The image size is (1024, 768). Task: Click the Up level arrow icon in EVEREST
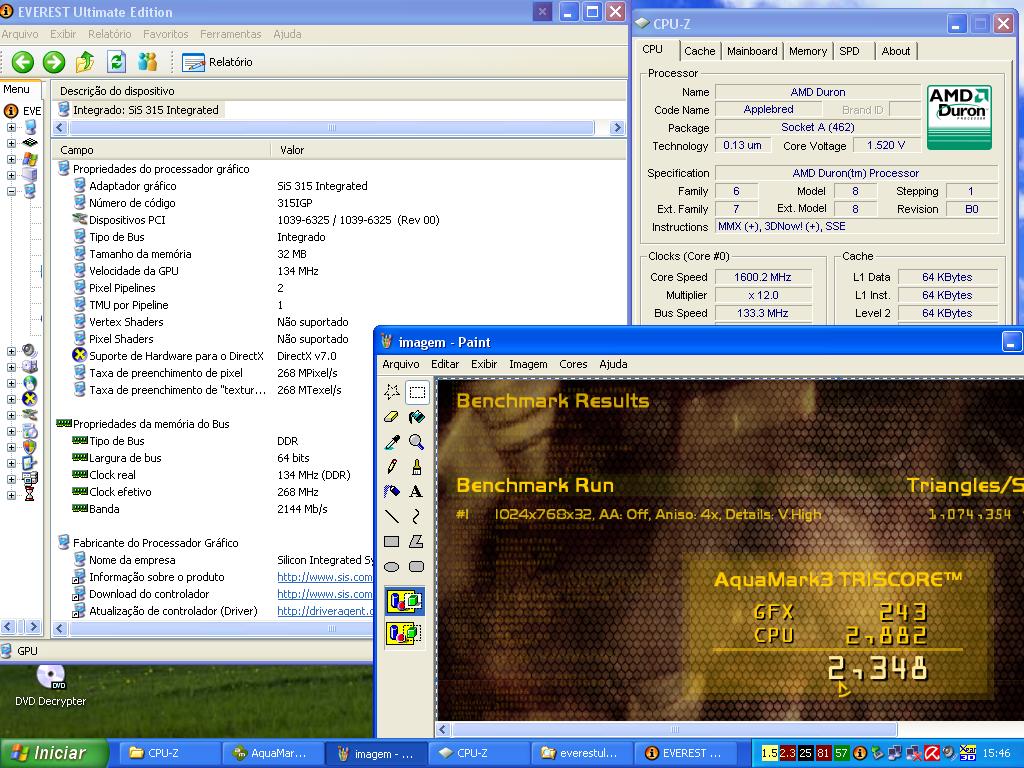click(84, 62)
